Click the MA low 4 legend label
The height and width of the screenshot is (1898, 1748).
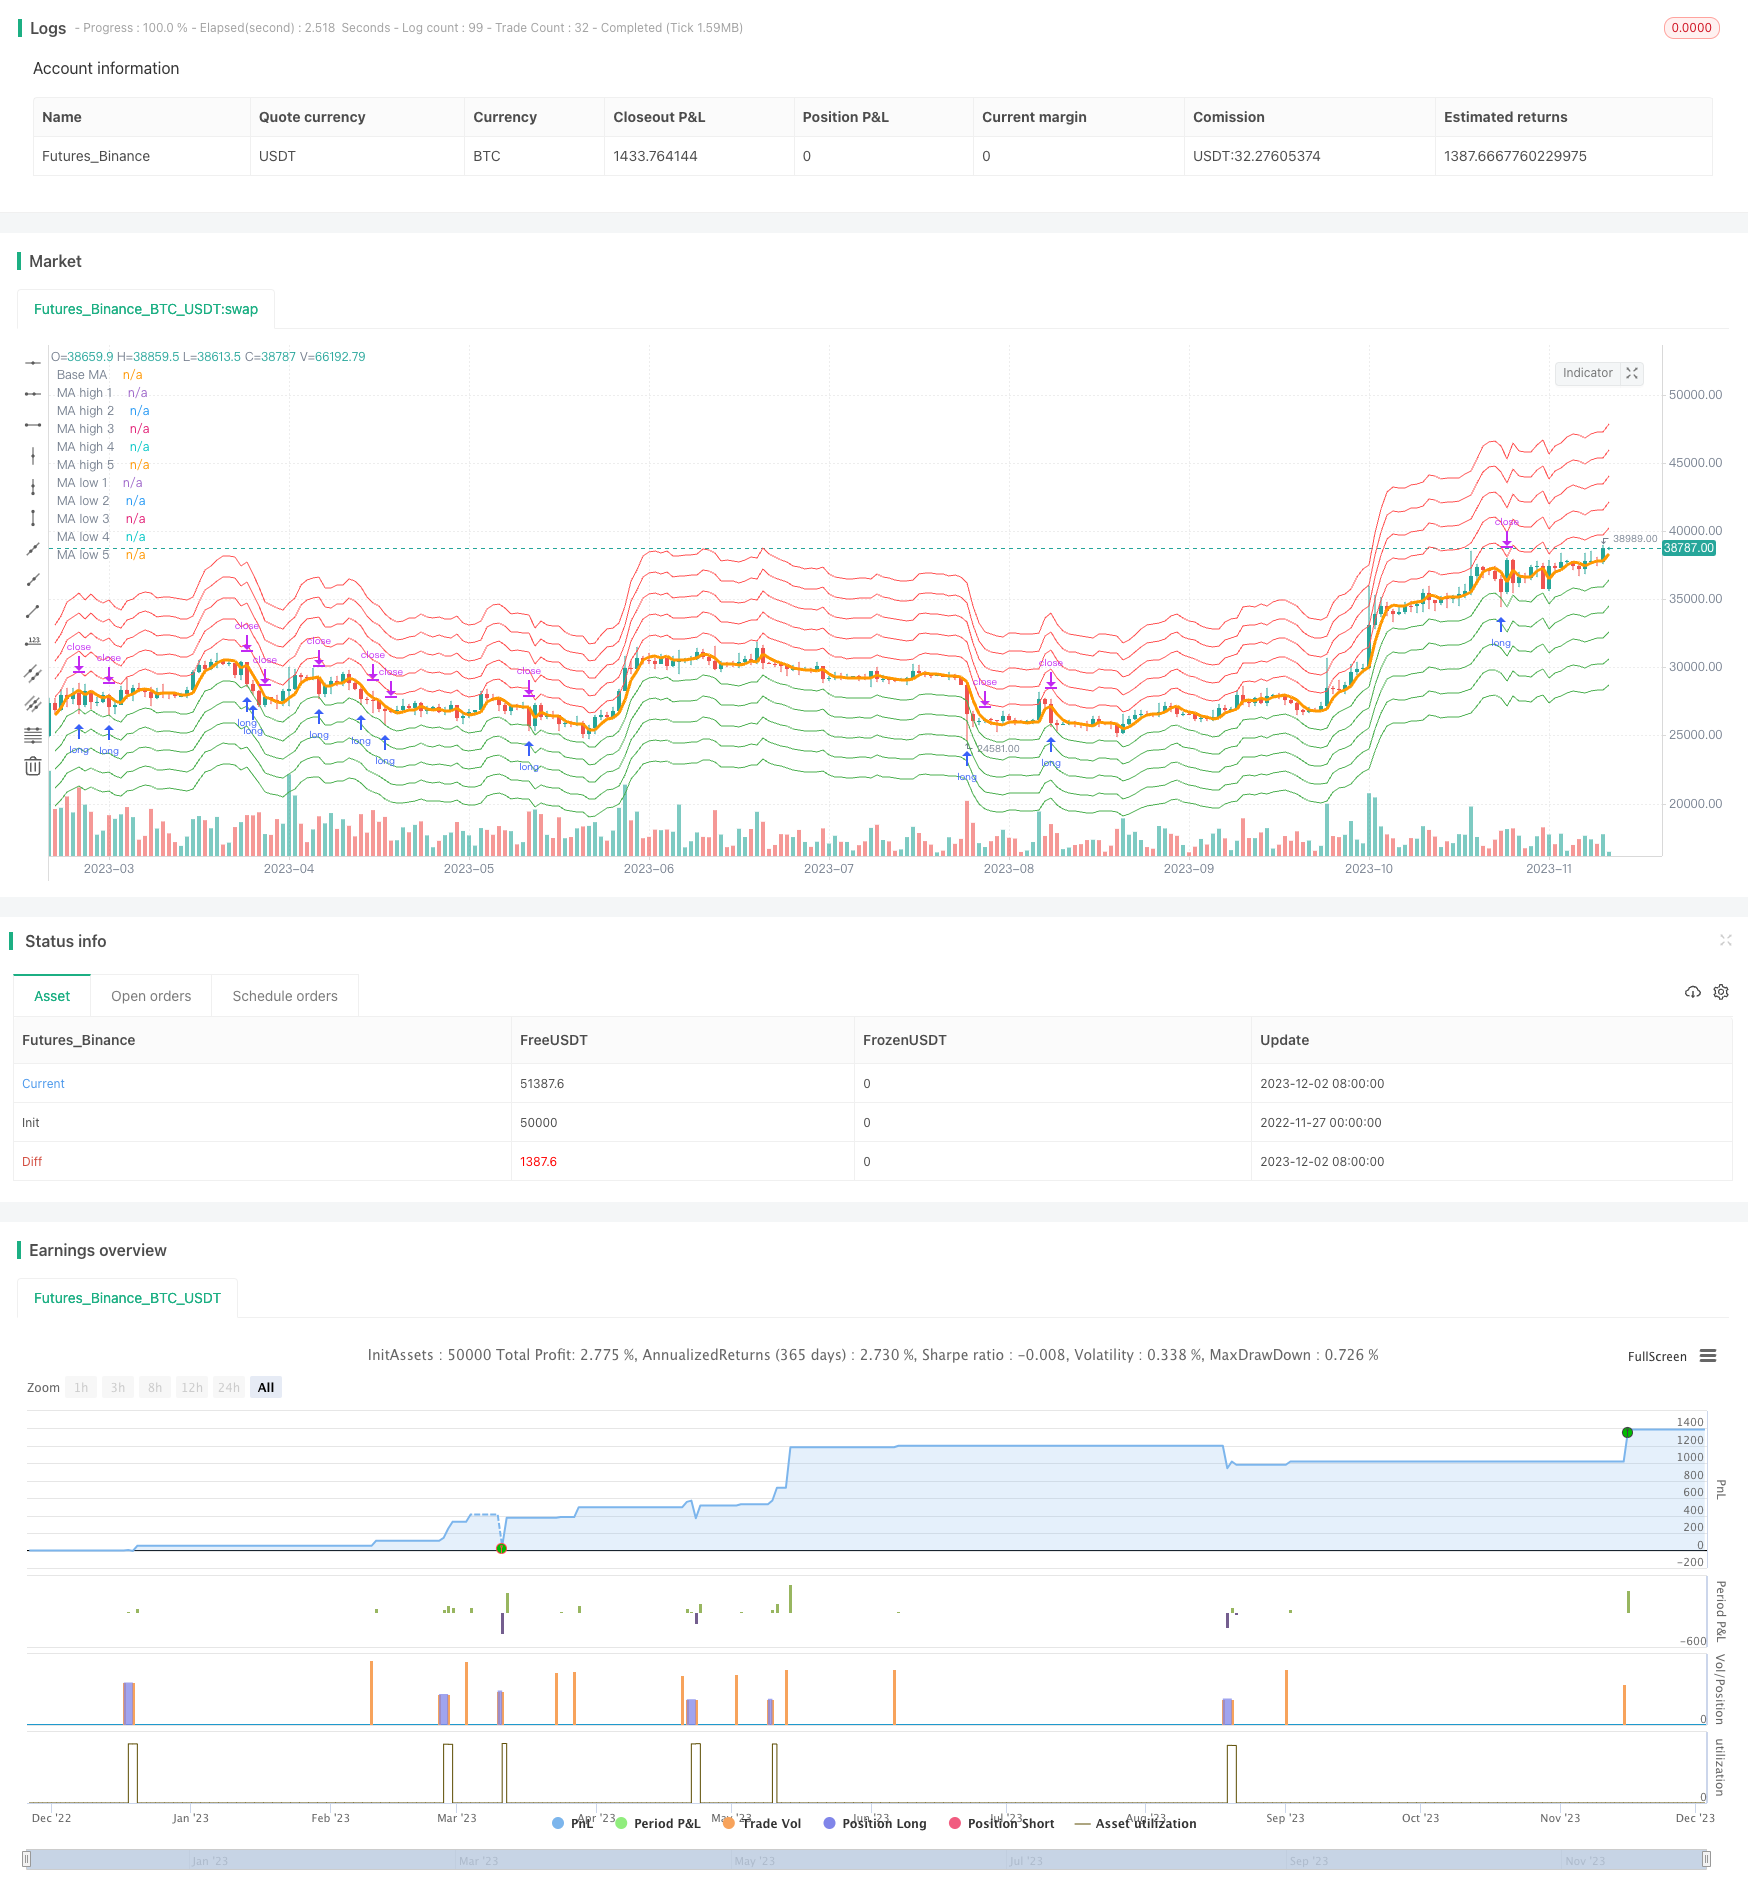click(x=83, y=537)
